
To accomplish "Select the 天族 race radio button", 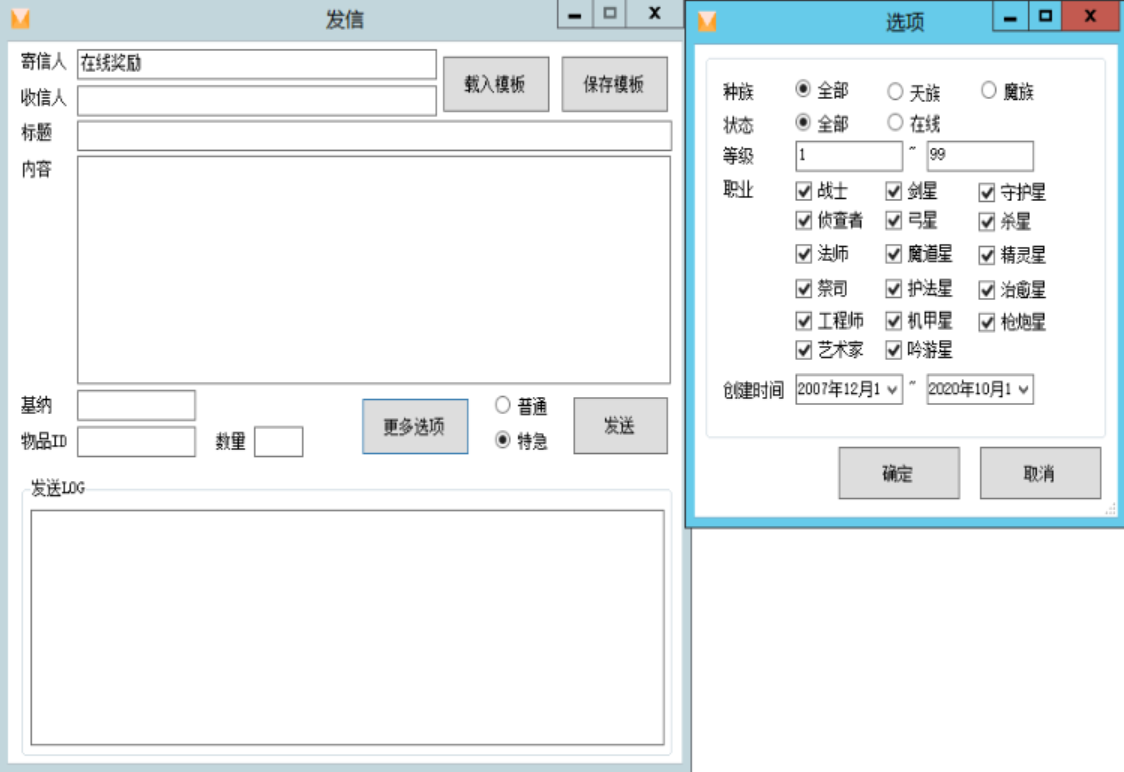I will point(895,92).
